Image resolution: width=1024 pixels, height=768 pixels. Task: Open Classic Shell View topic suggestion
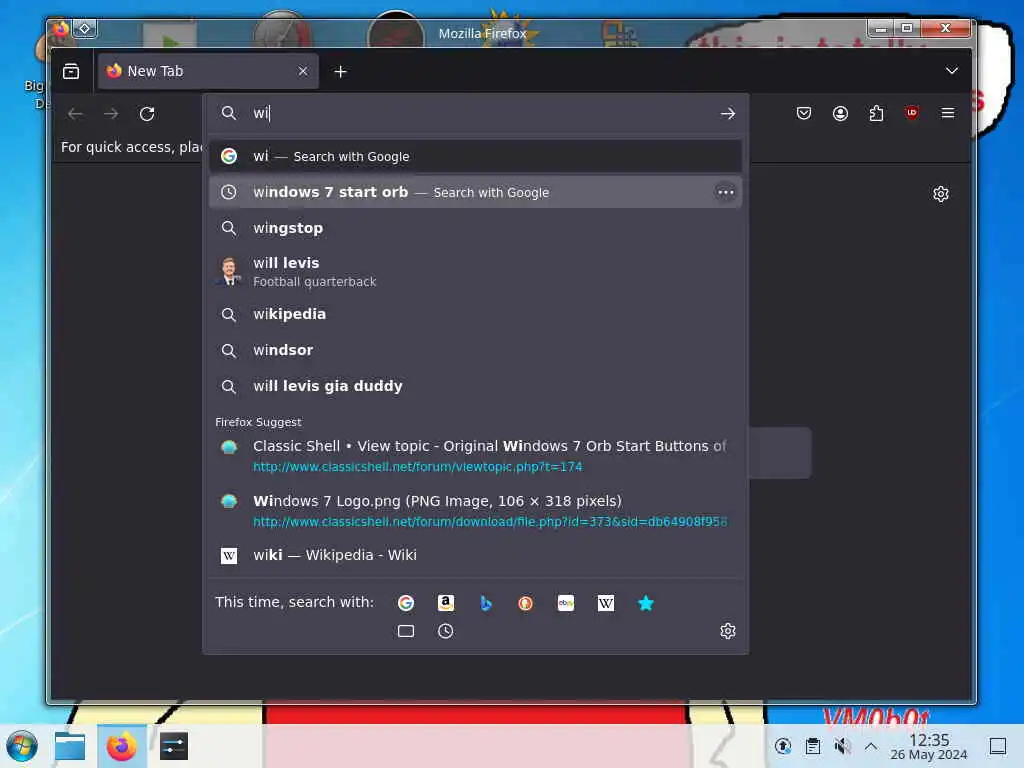pos(475,455)
